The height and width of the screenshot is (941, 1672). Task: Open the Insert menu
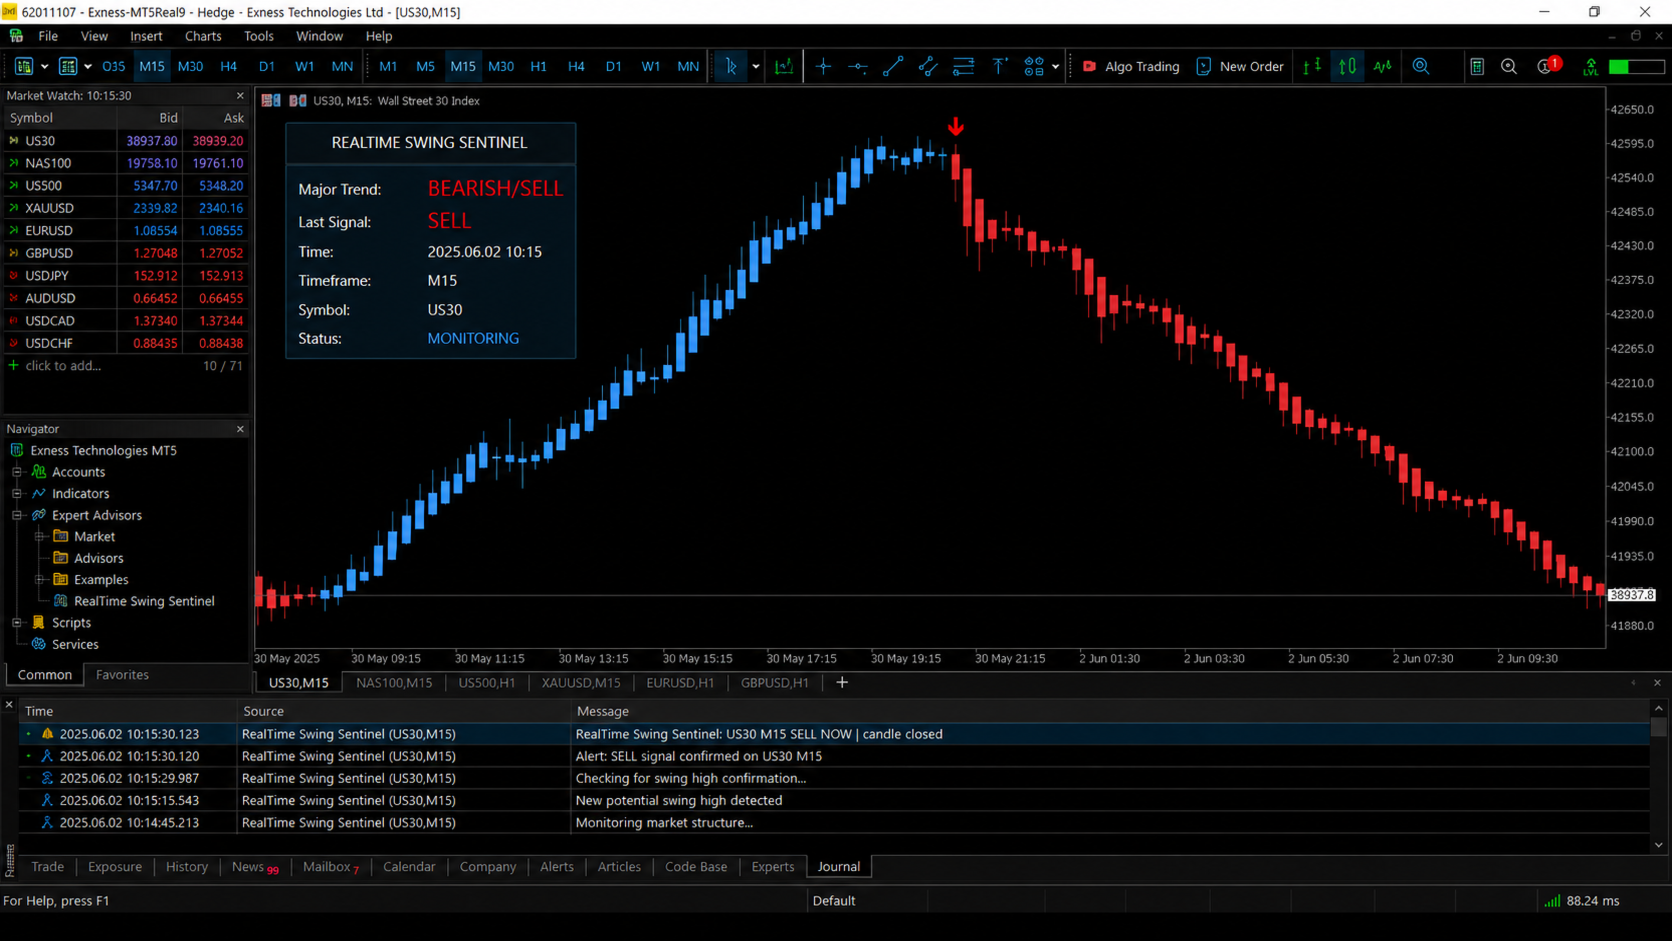click(146, 36)
